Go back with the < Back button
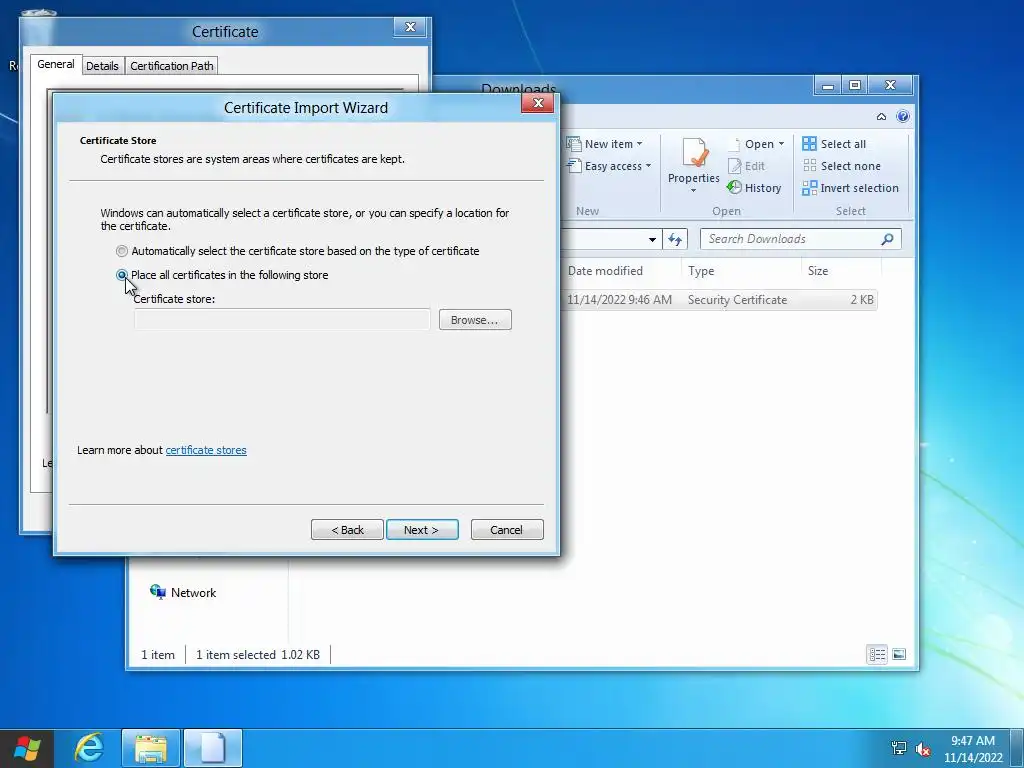The image size is (1024, 768). pos(347,530)
